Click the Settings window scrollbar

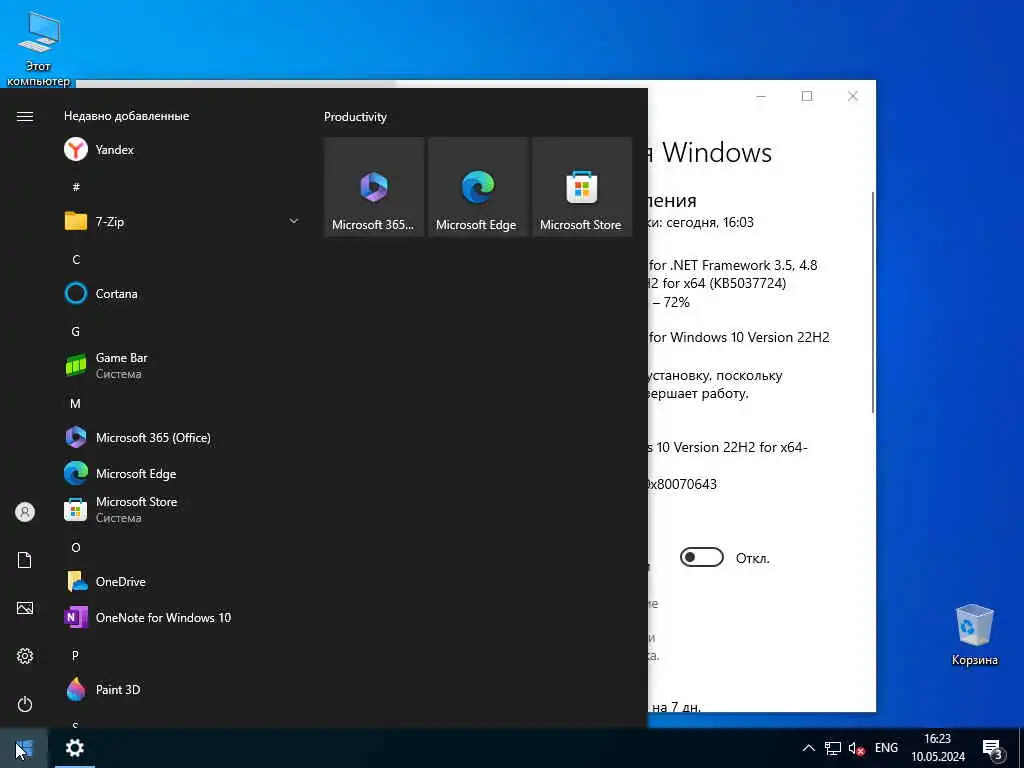873,302
